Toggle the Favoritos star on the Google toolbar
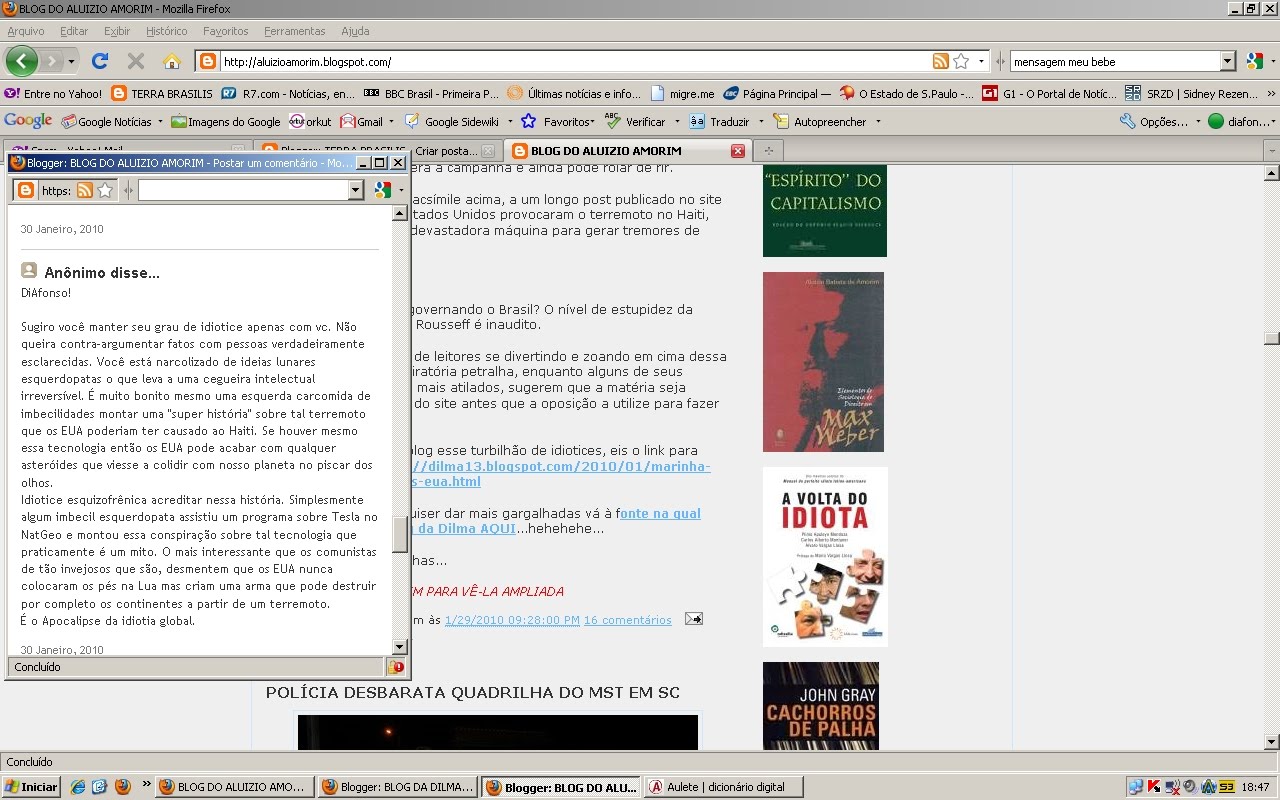The width and height of the screenshot is (1280, 800). (x=527, y=122)
